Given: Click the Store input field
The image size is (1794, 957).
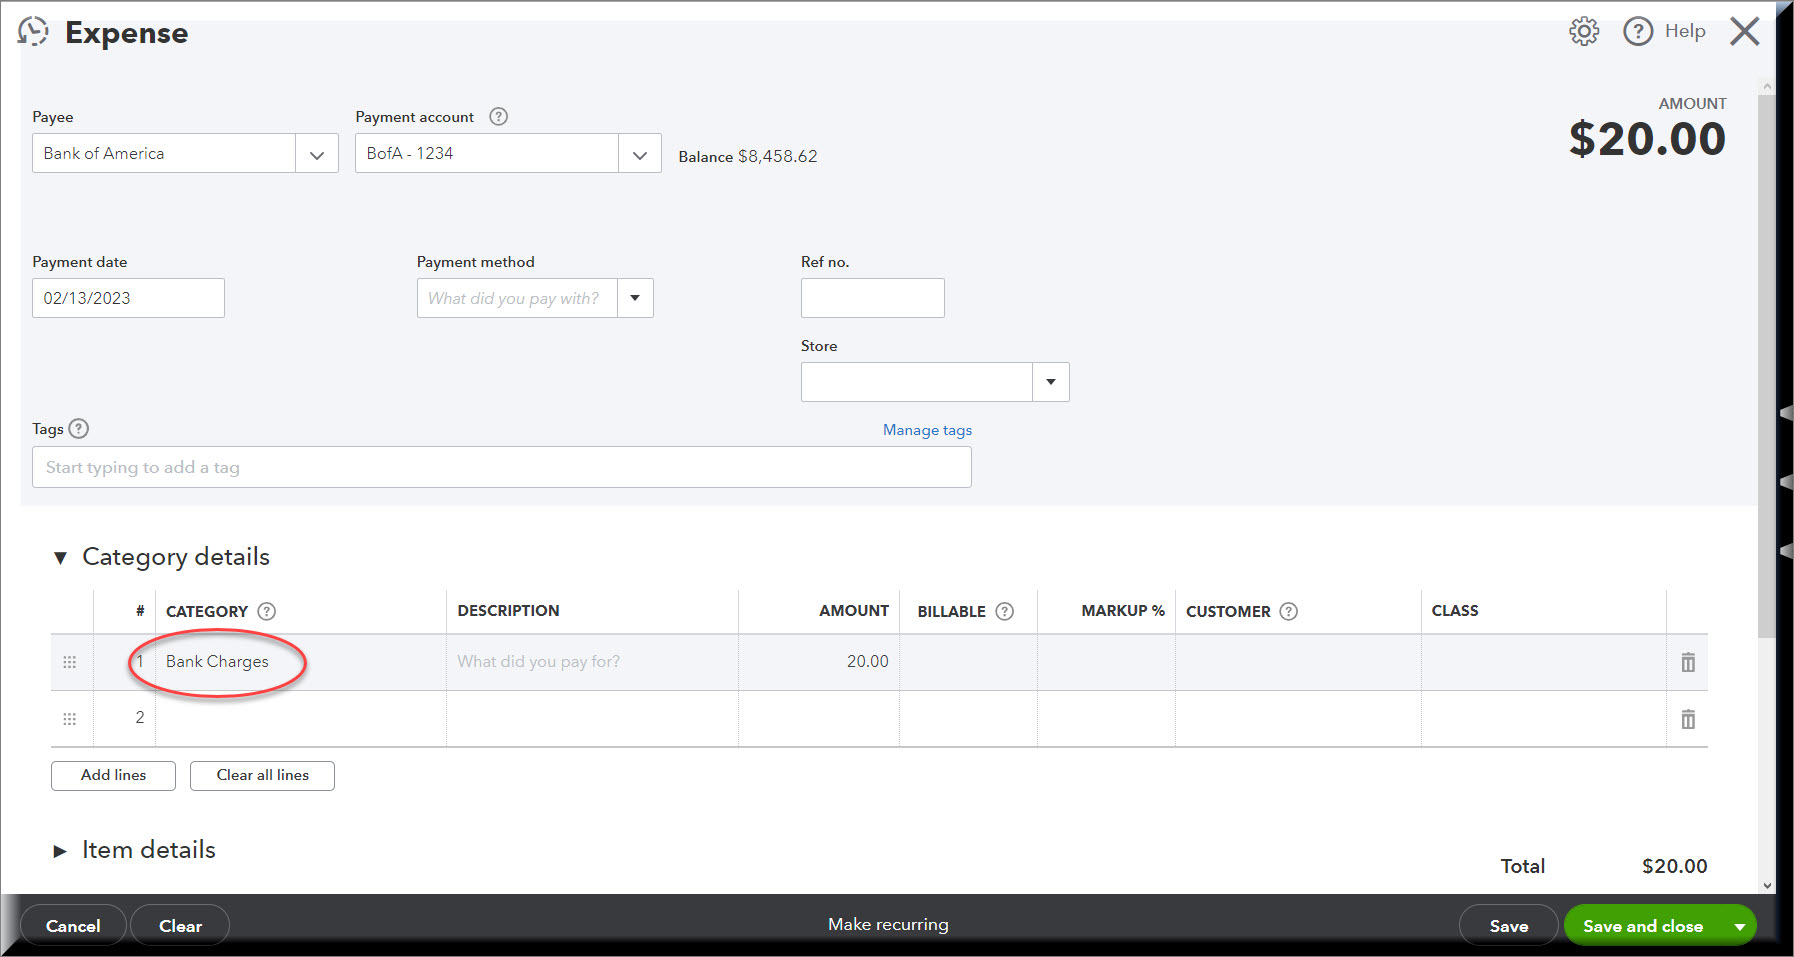Looking at the screenshot, I should tap(917, 382).
